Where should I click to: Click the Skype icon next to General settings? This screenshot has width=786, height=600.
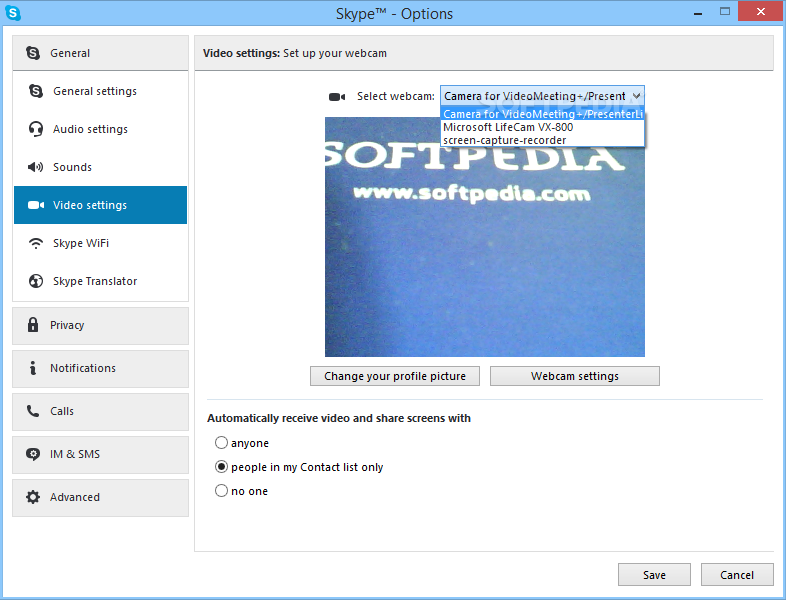[x=36, y=91]
